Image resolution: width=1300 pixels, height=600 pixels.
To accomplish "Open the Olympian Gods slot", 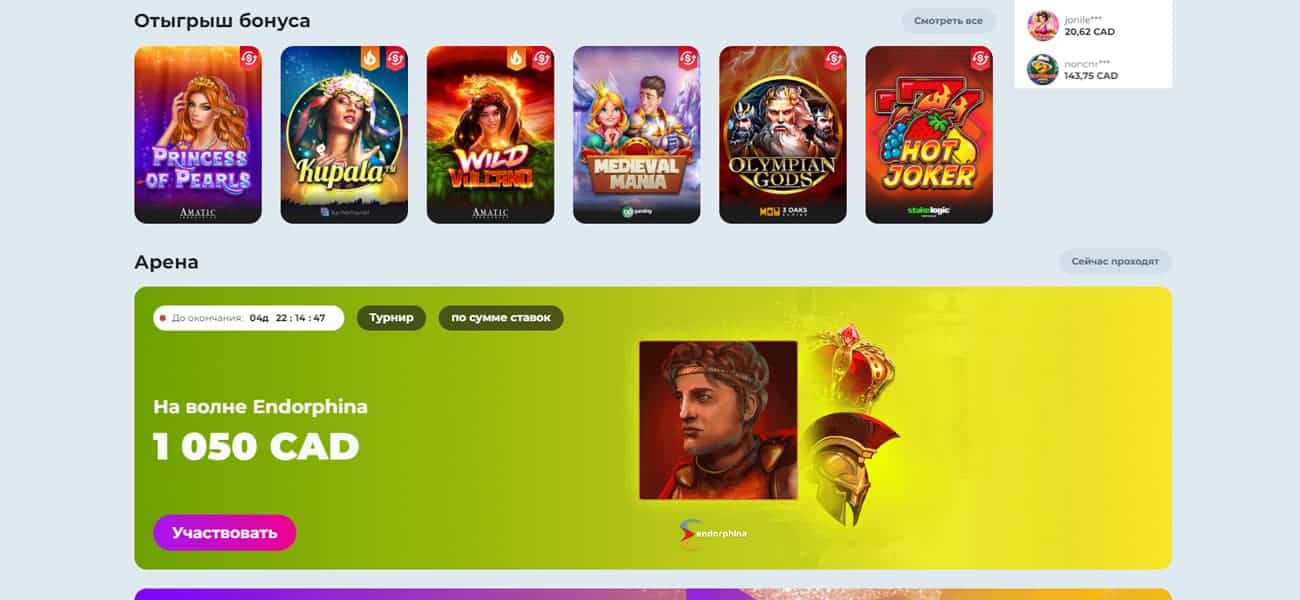I will [x=782, y=134].
